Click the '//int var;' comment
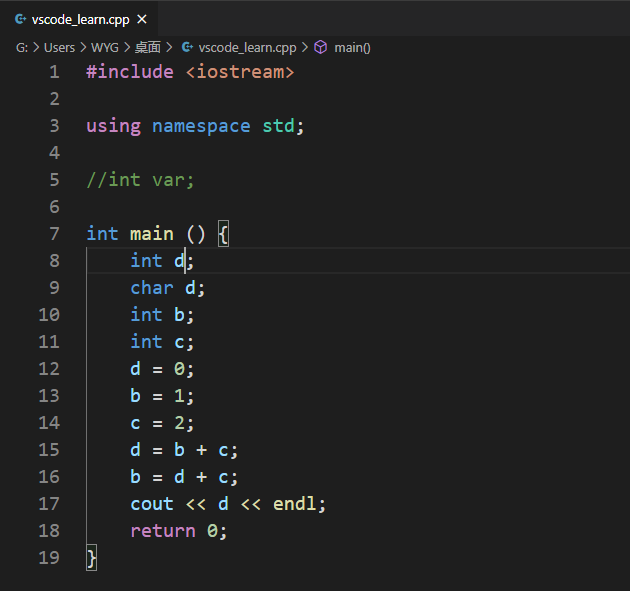This screenshot has height=591, width=630. (141, 180)
